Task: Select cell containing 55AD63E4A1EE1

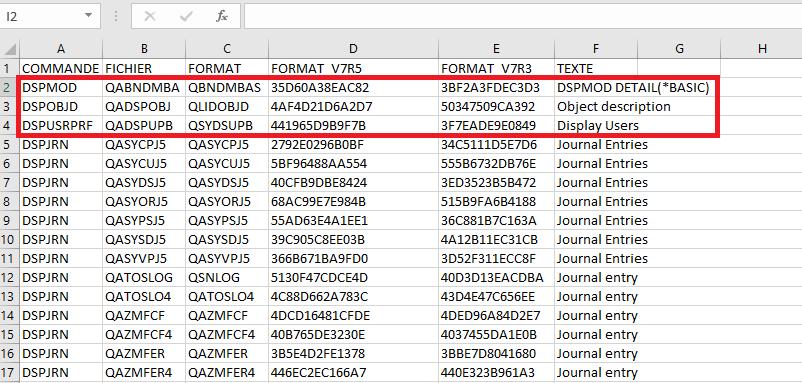Action: [x=353, y=220]
